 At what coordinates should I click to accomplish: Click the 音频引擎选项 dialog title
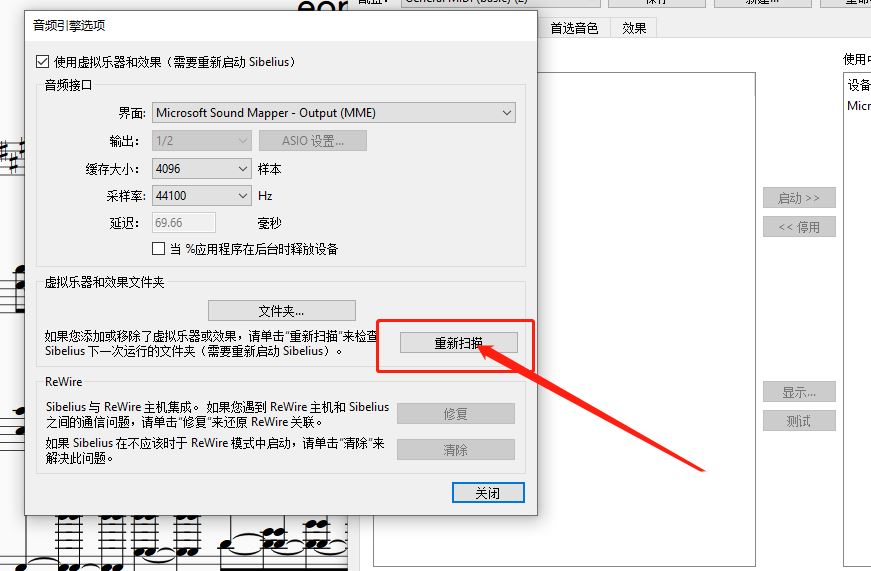(x=69, y=26)
